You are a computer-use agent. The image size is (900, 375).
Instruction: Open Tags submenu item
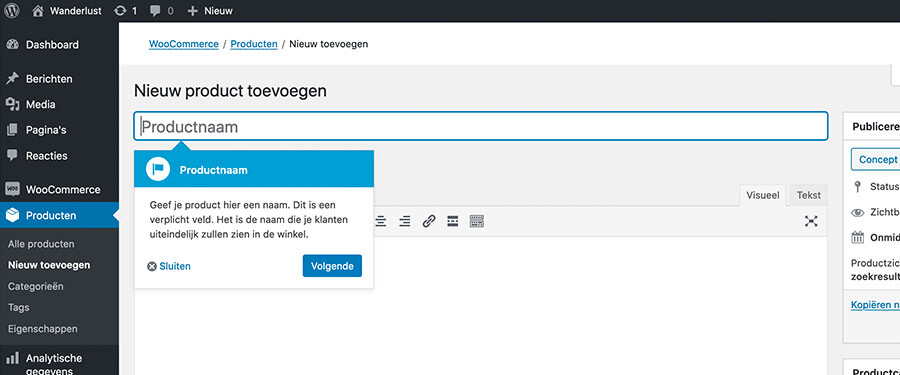pyautogui.click(x=18, y=308)
